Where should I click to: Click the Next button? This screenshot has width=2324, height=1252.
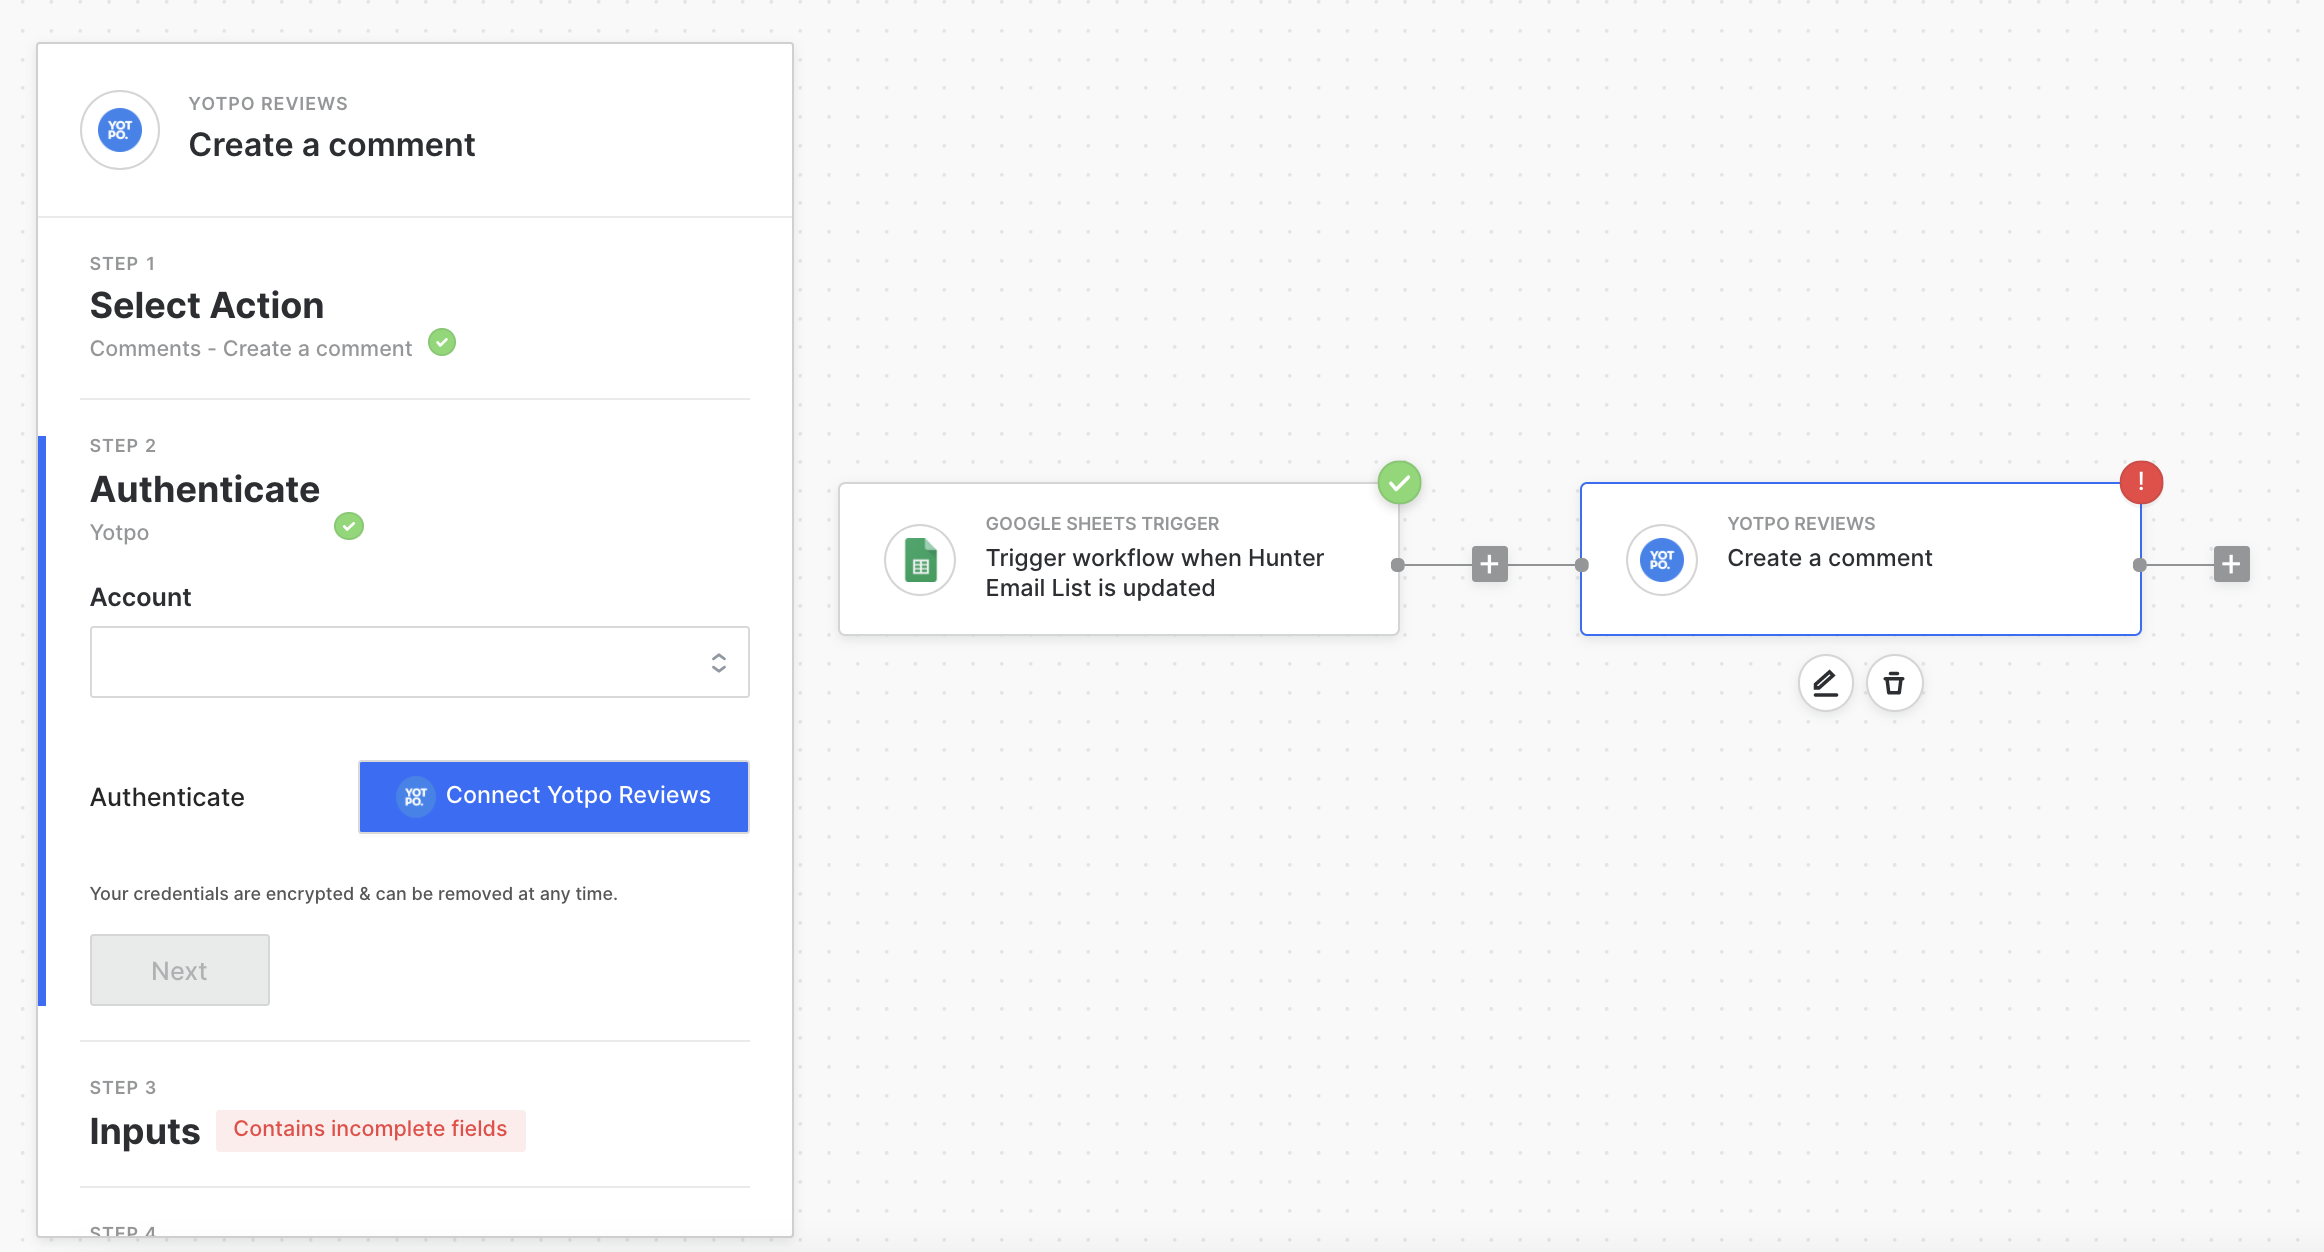pos(180,970)
